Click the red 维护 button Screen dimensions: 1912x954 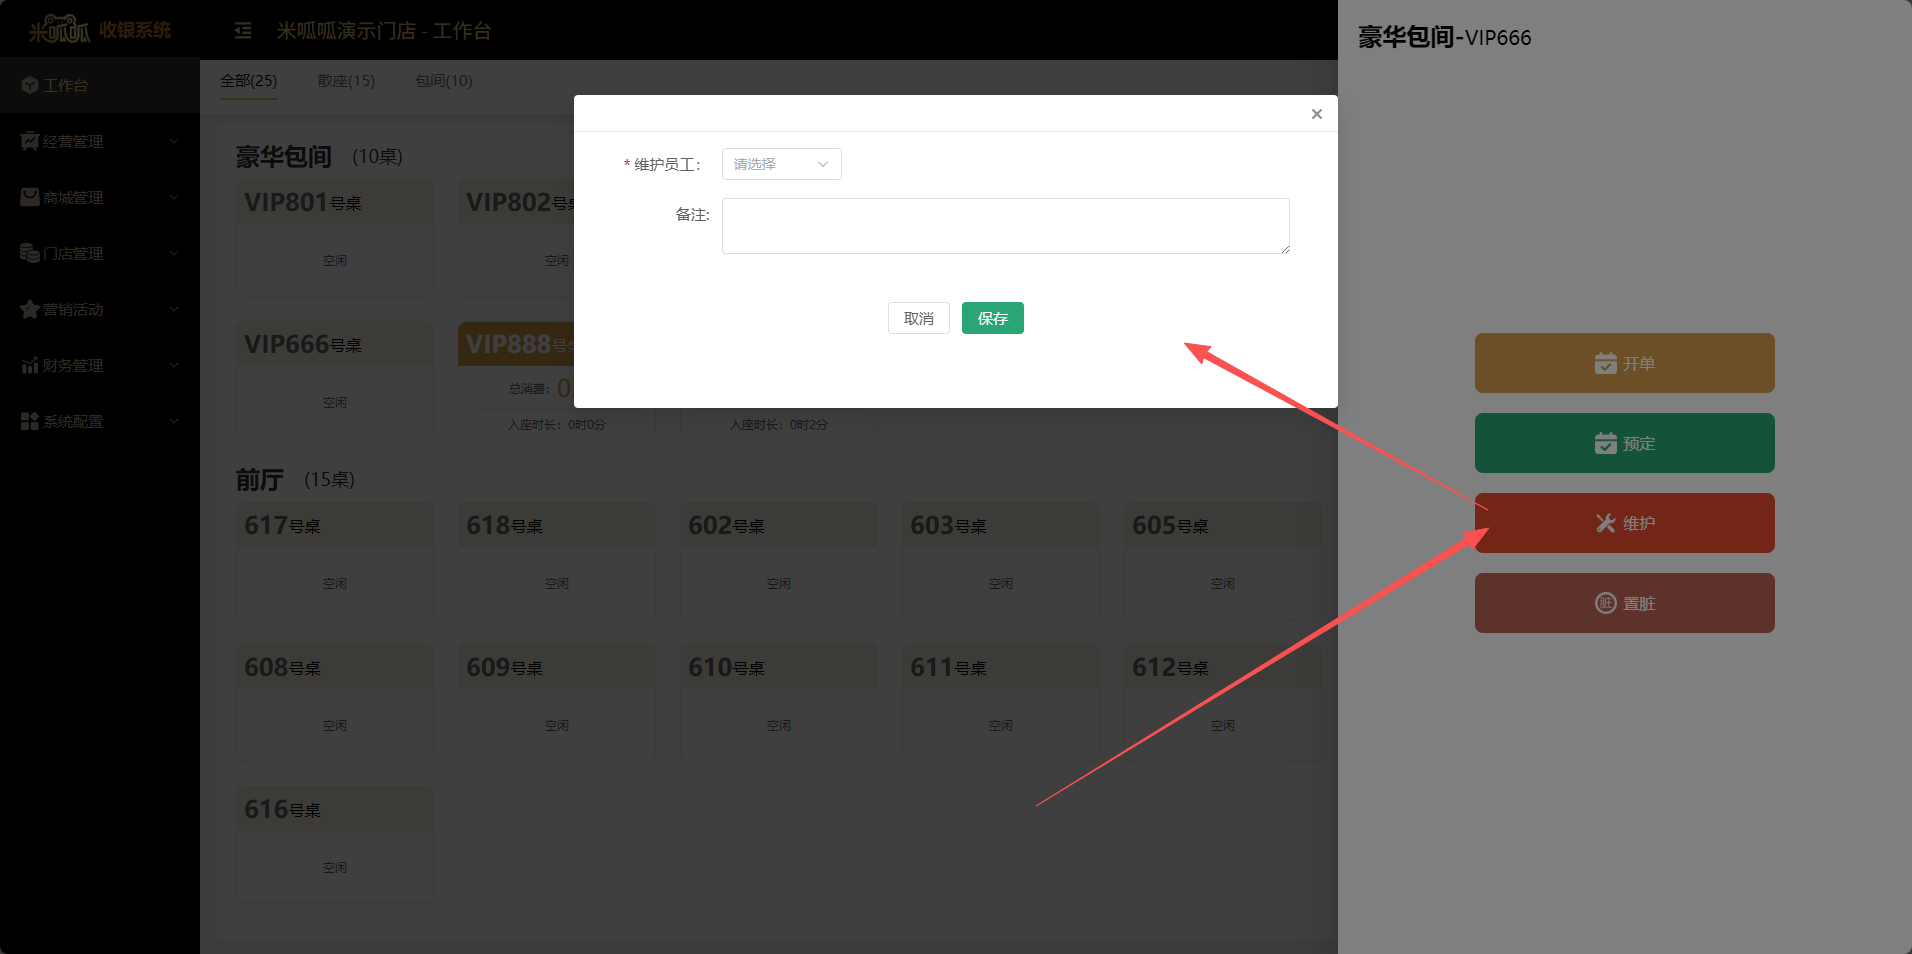1624,523
